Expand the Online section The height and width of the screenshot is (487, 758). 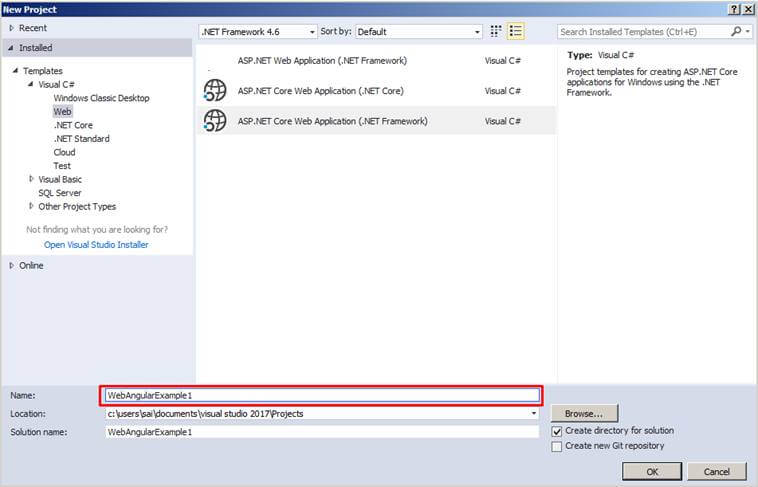[x=12, y=266]
